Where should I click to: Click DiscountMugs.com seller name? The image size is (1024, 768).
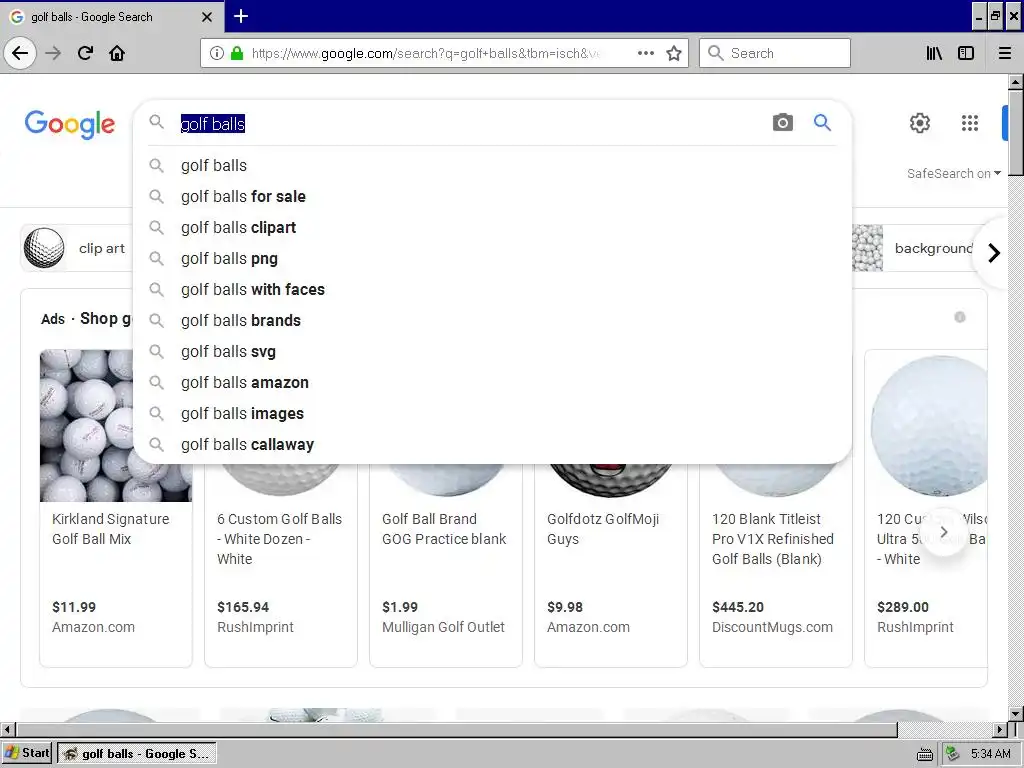(772, 627)
